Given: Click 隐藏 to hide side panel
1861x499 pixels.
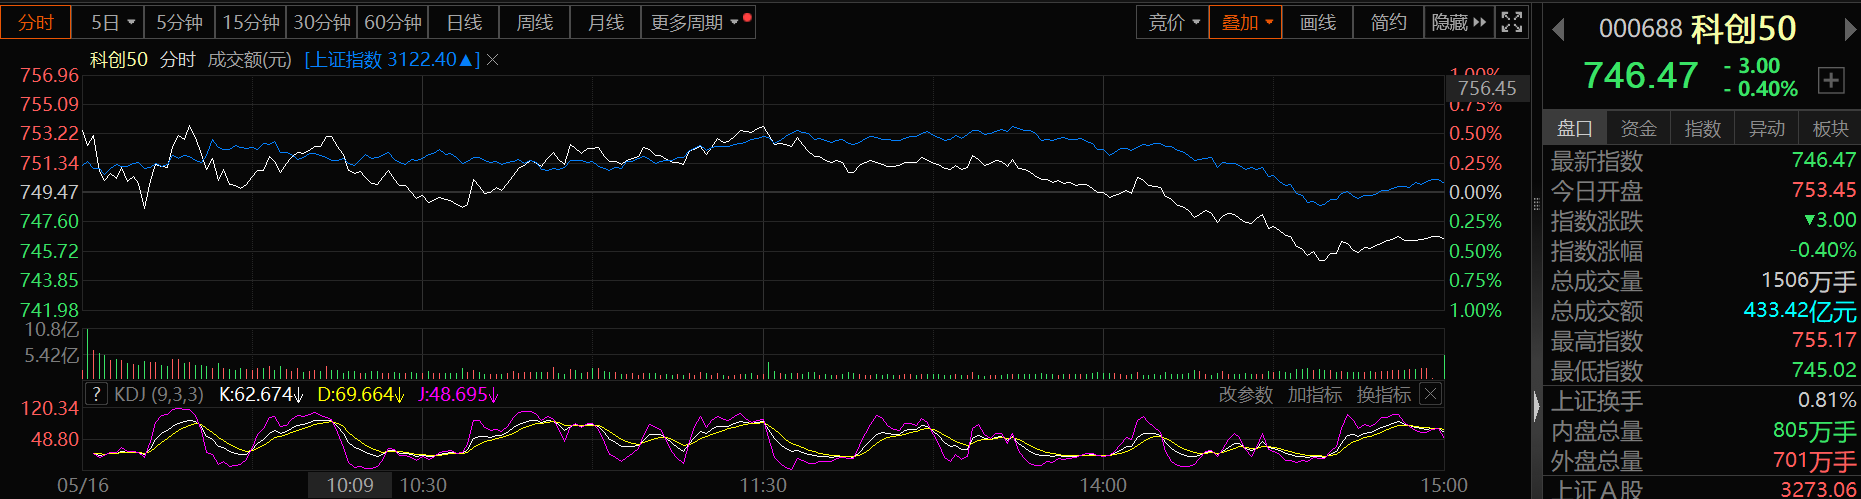Looking at the screenshot, I should pyautogui.click(x=1459, y=22).
